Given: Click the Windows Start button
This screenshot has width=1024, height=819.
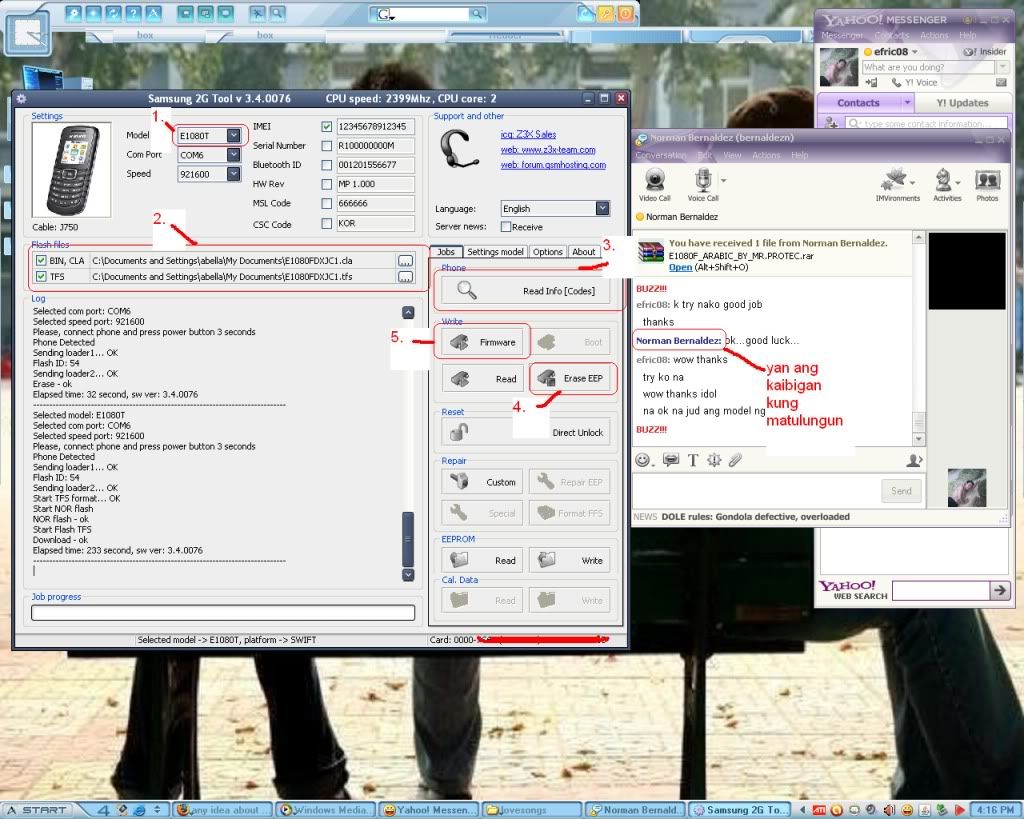Looking at the screenshot, I should (x=37, y=809).
